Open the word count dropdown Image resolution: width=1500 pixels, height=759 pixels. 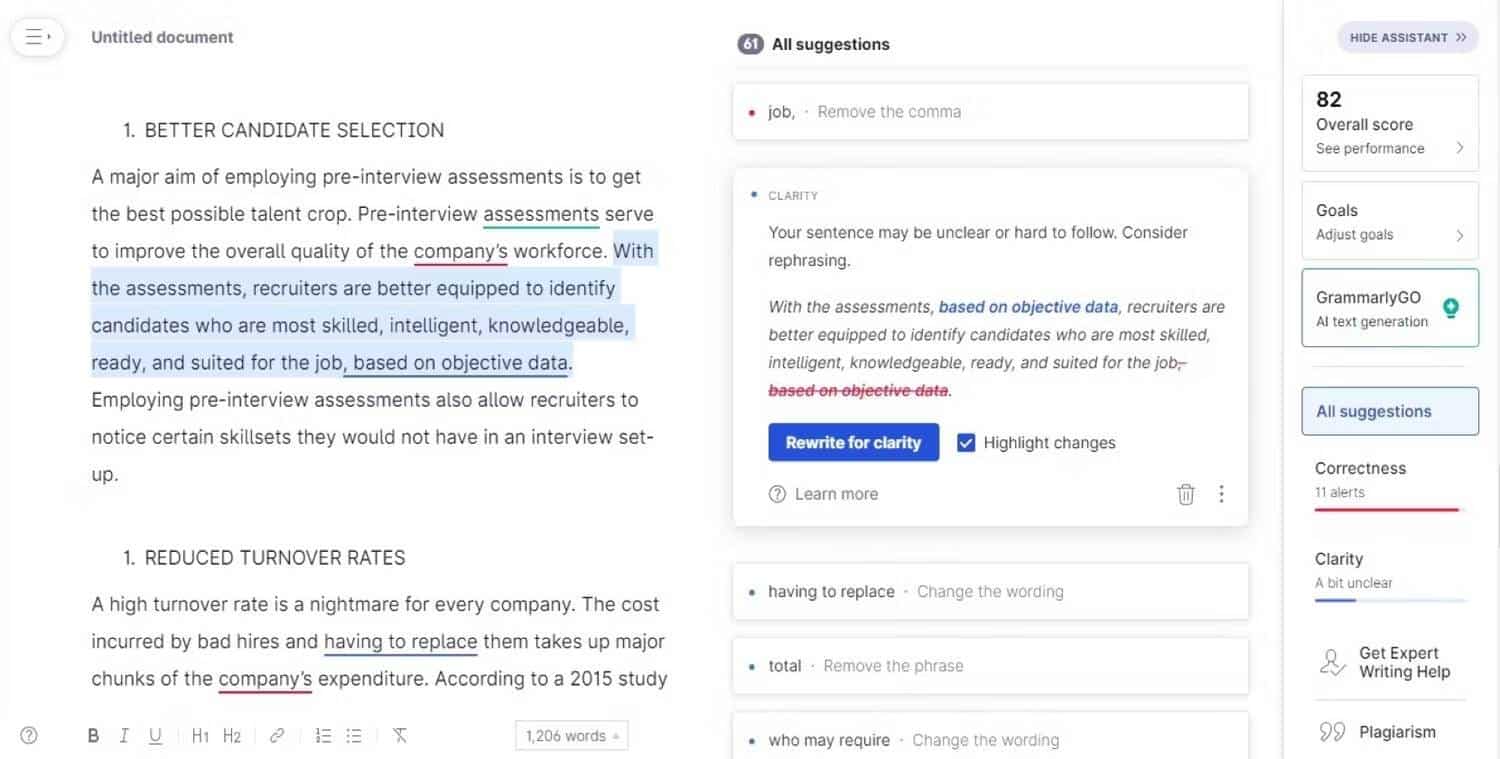click(572, 736)
